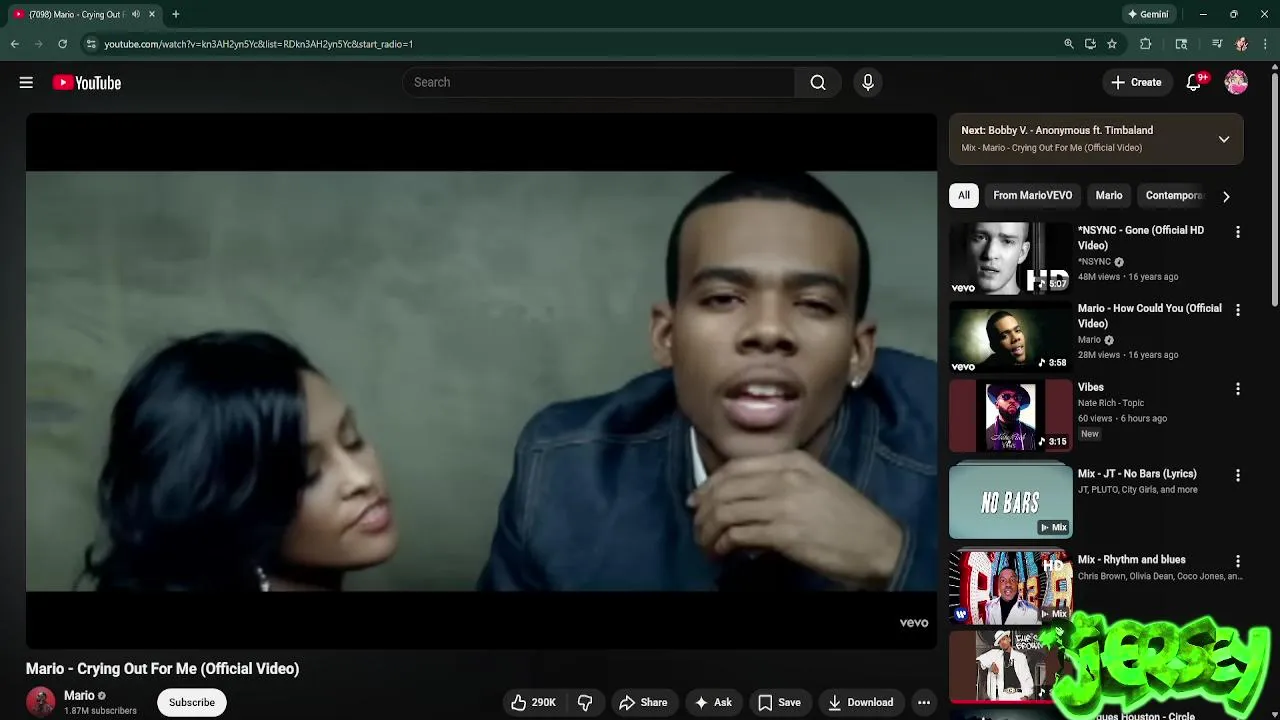Click the browser address bar URL
1280x720 pixels.
[x=258, y=44]
